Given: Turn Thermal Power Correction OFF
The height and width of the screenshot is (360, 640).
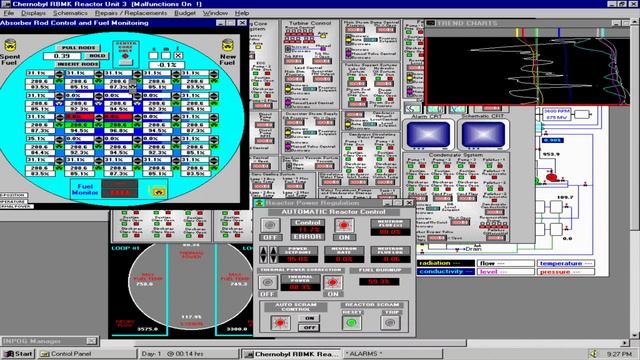Looking at the screenshot, I should [268, 282].
